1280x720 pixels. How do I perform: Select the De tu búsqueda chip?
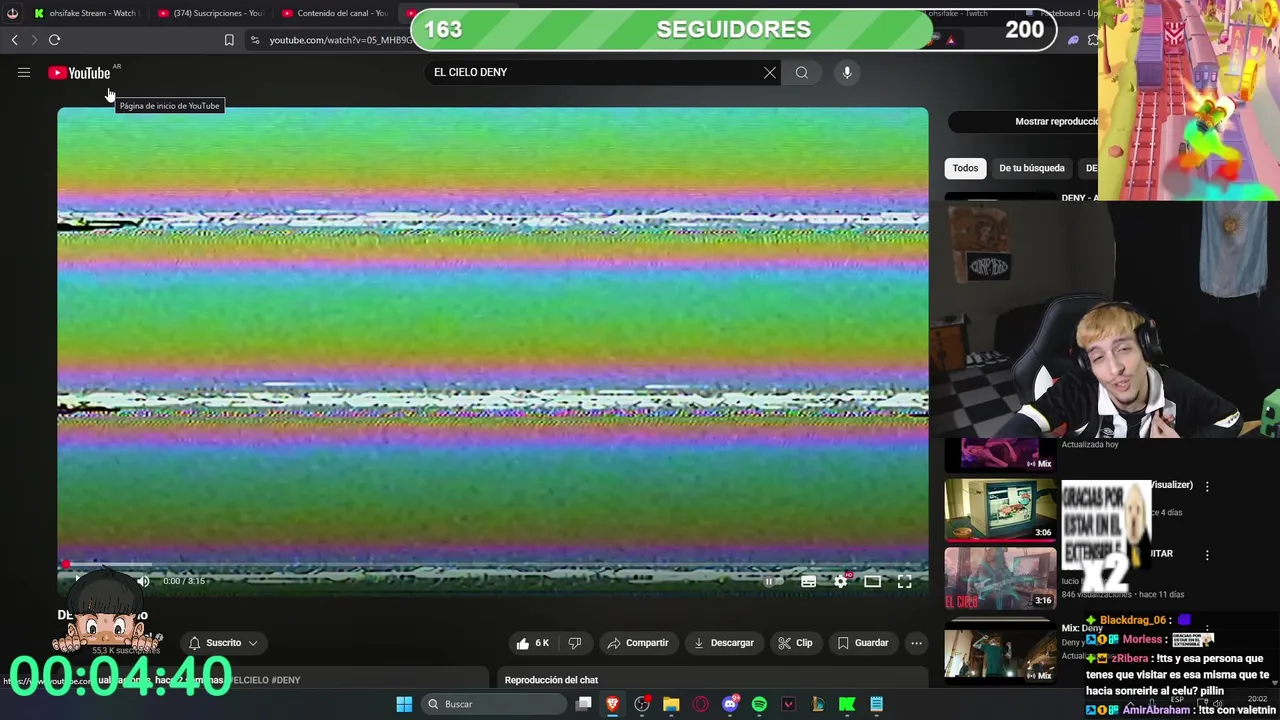[1031, 168]
